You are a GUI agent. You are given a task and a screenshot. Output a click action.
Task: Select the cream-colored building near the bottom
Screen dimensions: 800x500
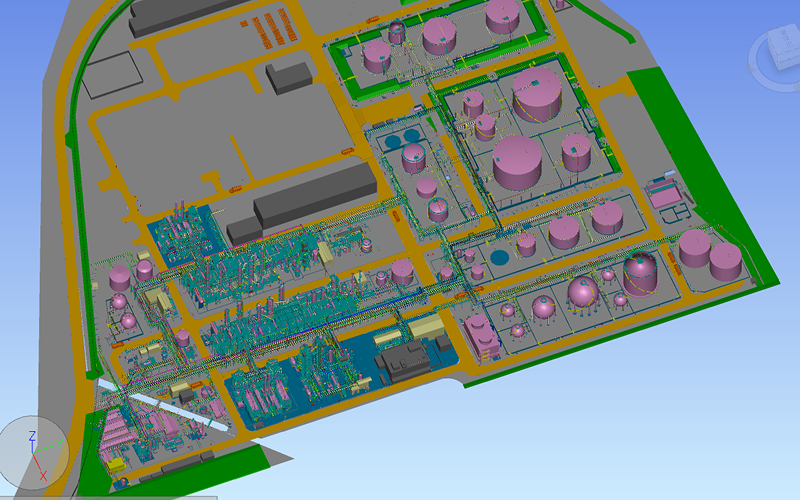[x=424, y=328]
